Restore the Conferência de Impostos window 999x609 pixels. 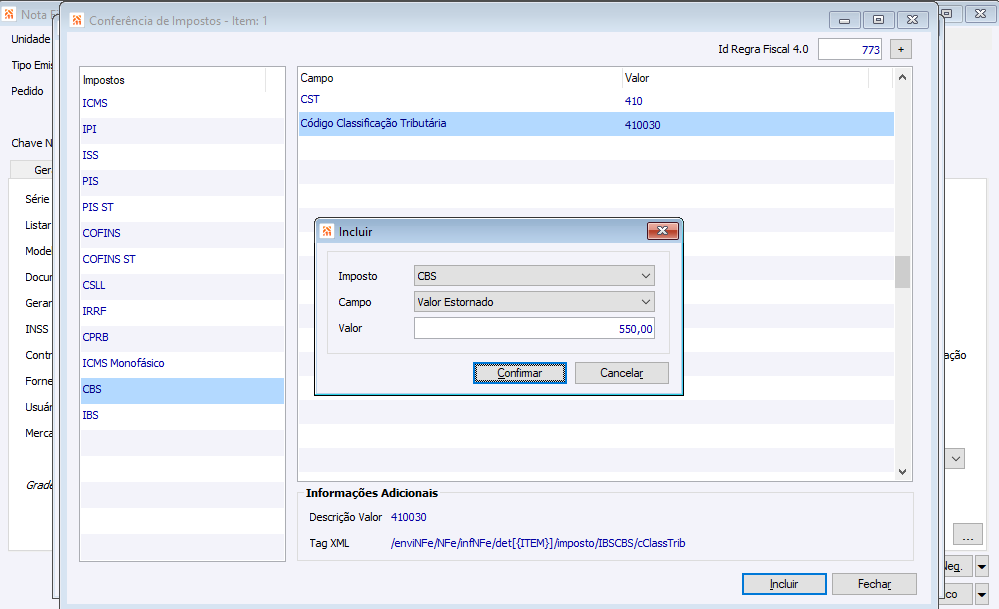[x=879, y=20]
